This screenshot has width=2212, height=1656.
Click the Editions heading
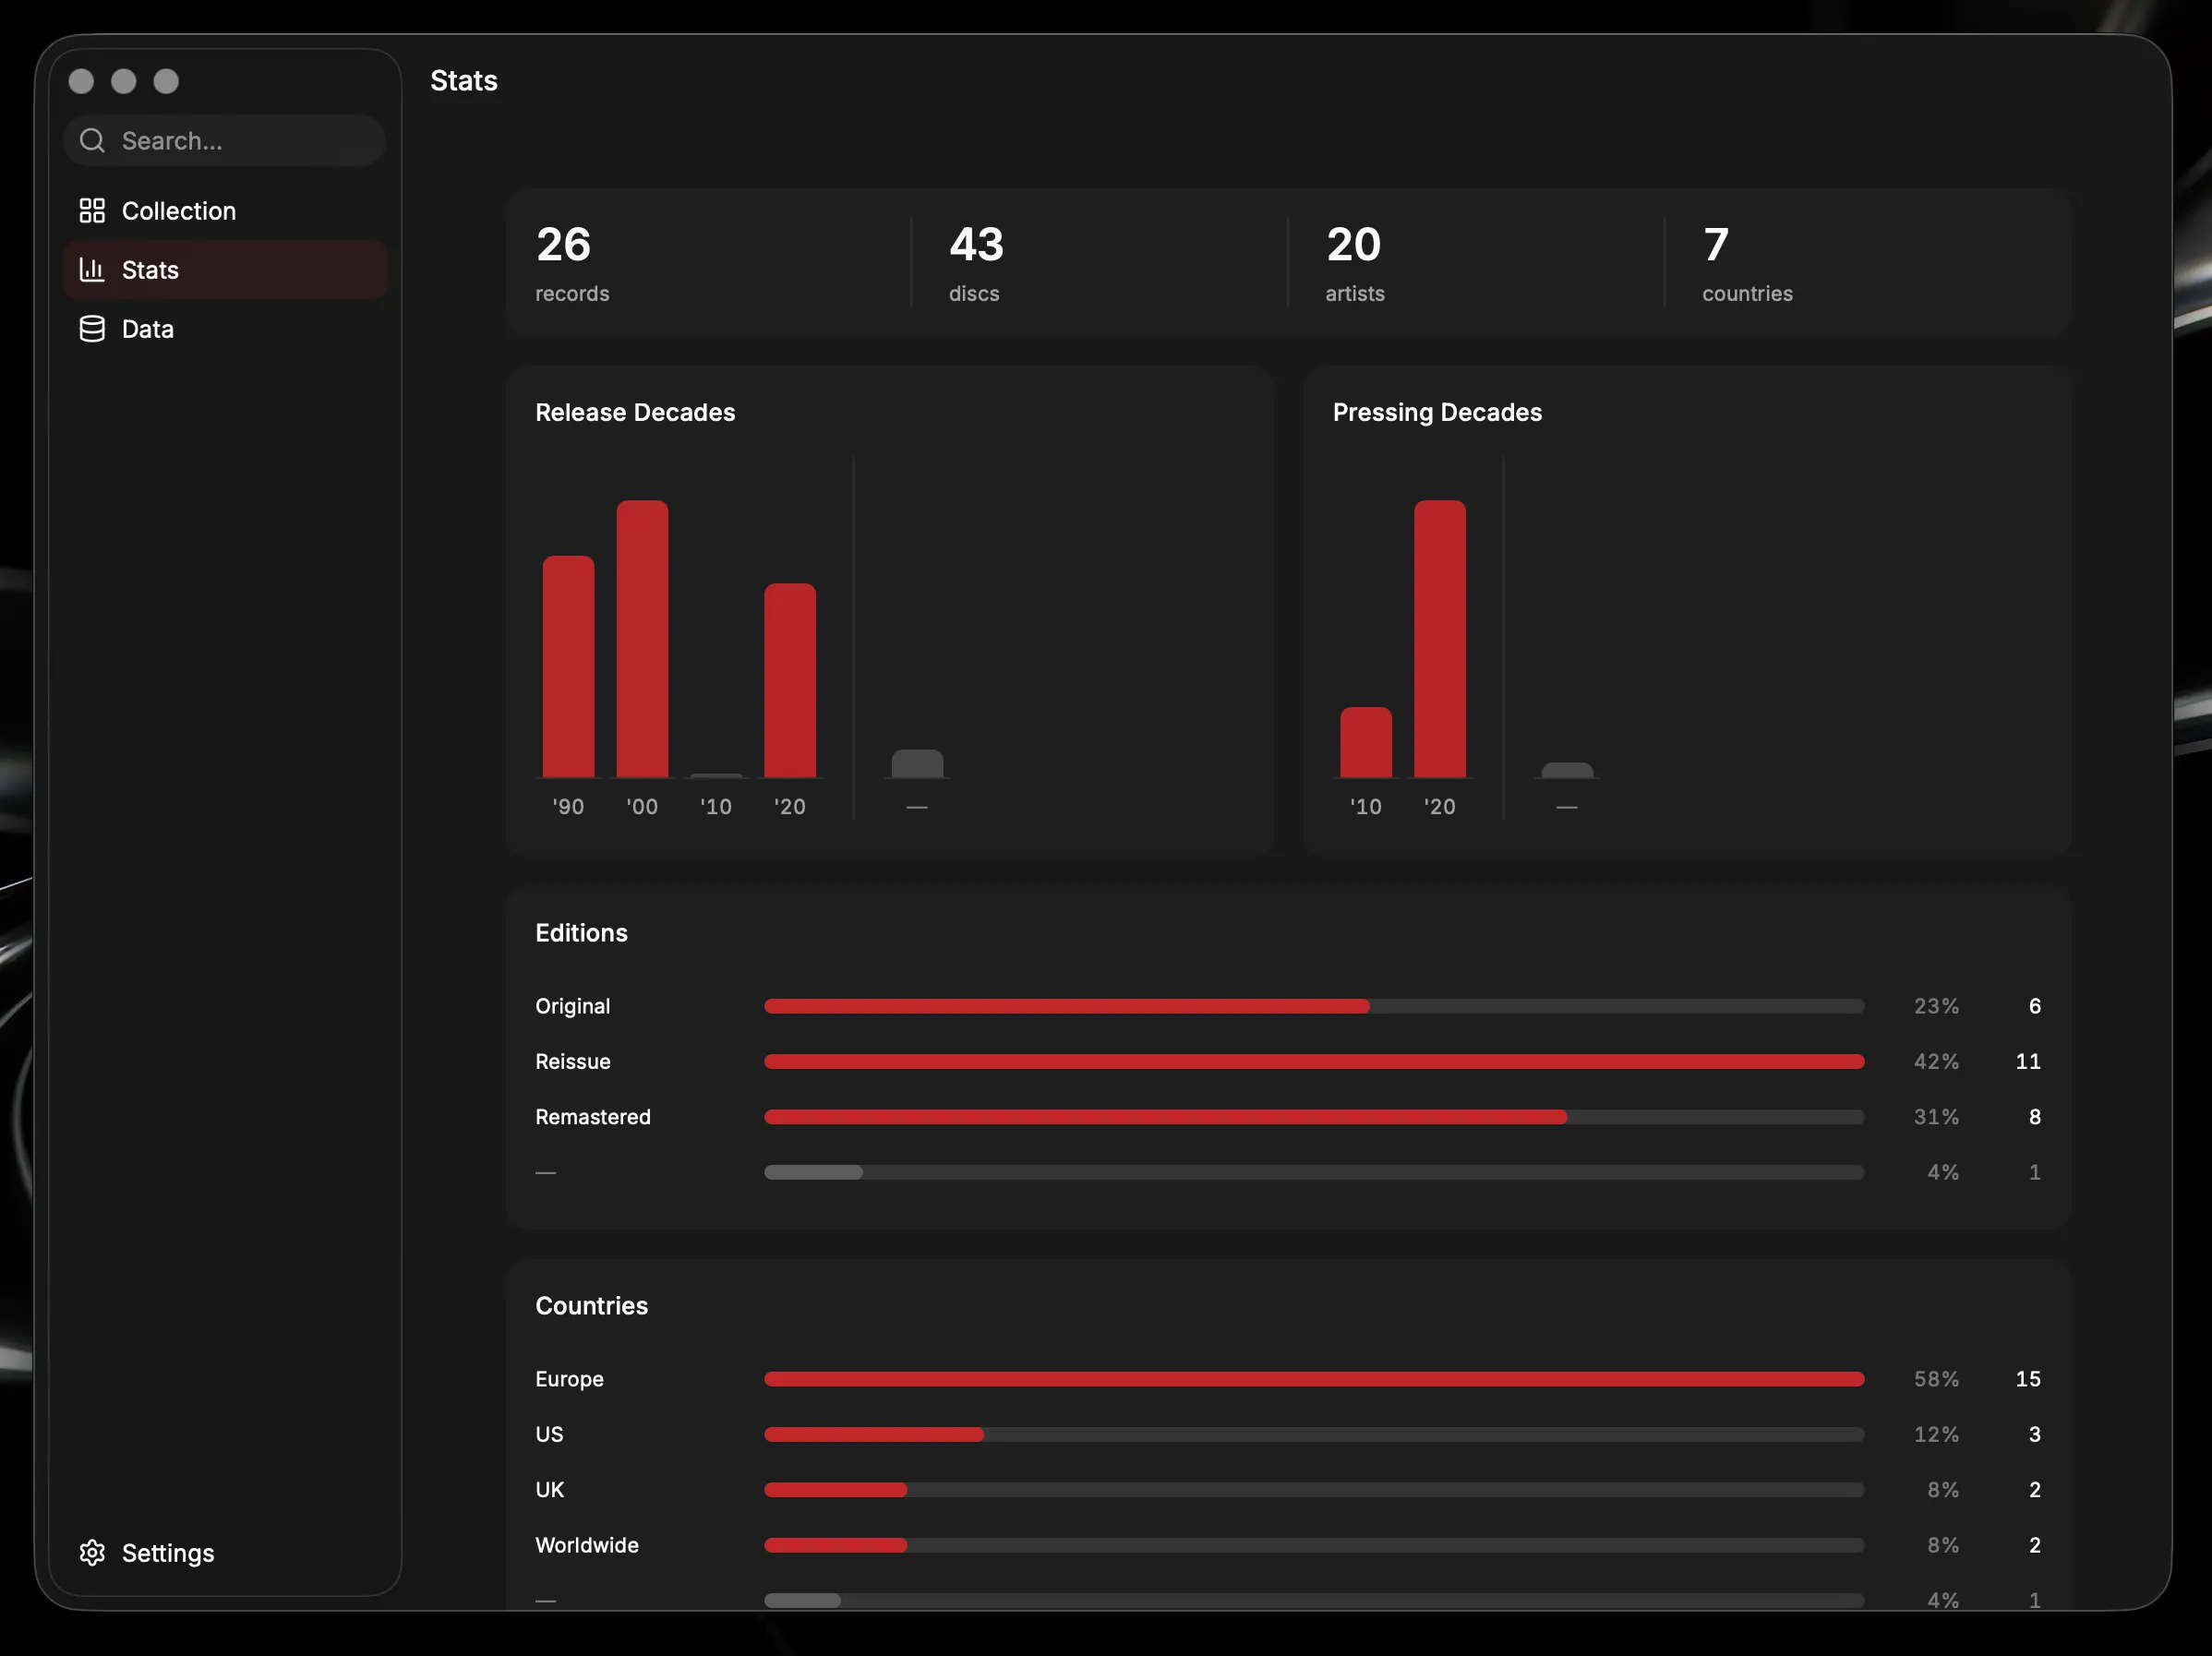point(581,933)
